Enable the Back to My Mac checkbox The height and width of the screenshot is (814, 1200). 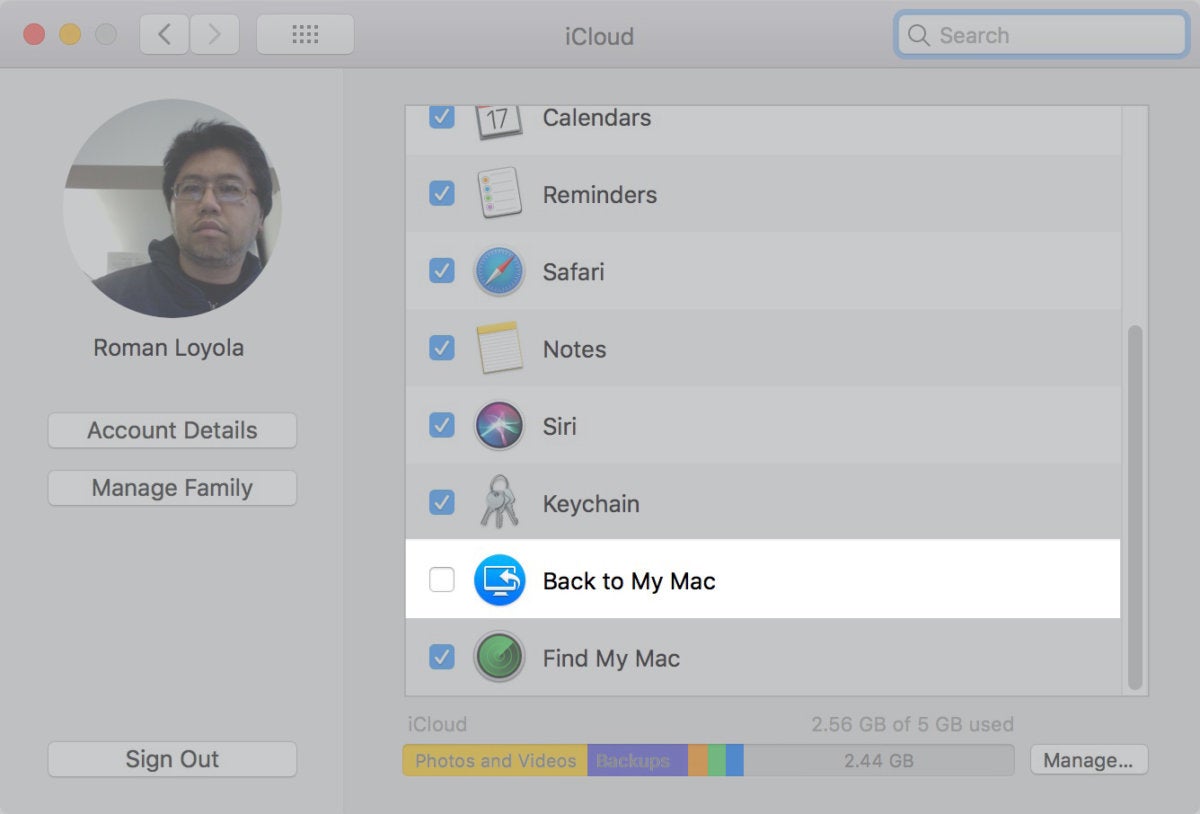point(441,580)
